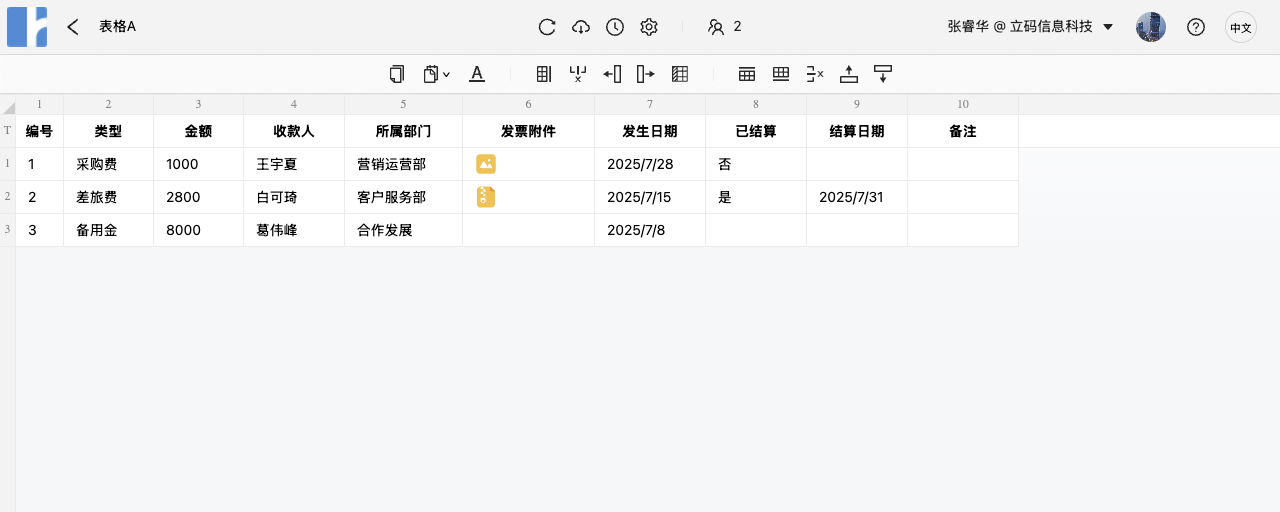1280x512 pixels.
Task: Click the refresh icon in header
Action: click(x=547, y=27)
